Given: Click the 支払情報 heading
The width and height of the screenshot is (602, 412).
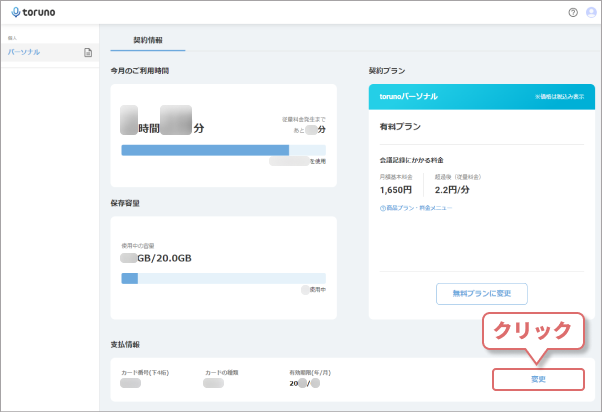Looking at the screenshot, I should point(125,344).
